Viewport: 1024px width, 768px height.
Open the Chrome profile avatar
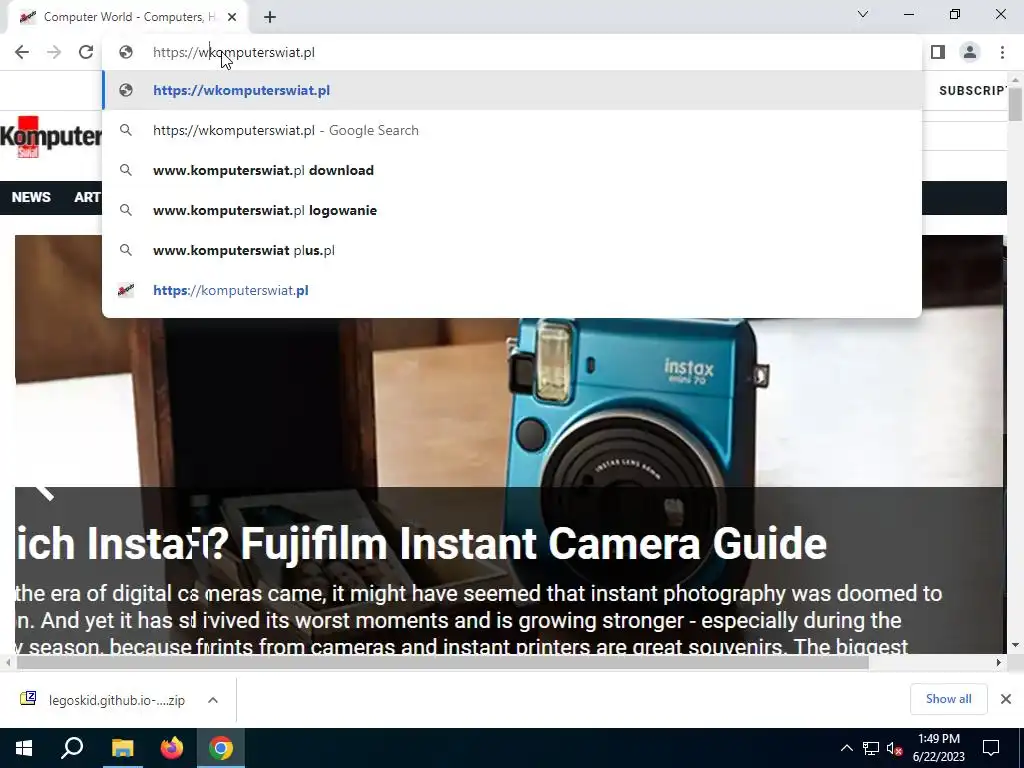pyautogui.click(x=970, y=52)
